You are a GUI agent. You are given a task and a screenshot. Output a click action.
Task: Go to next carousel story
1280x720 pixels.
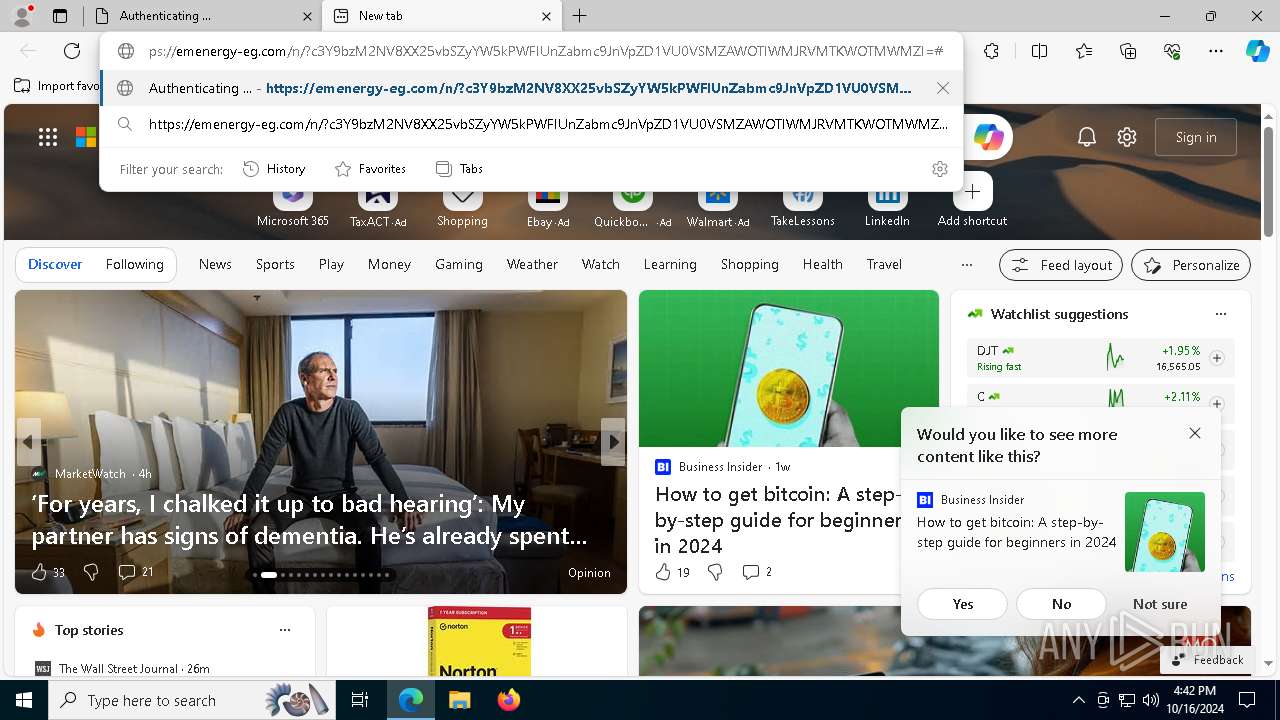(x=613, y=442)
